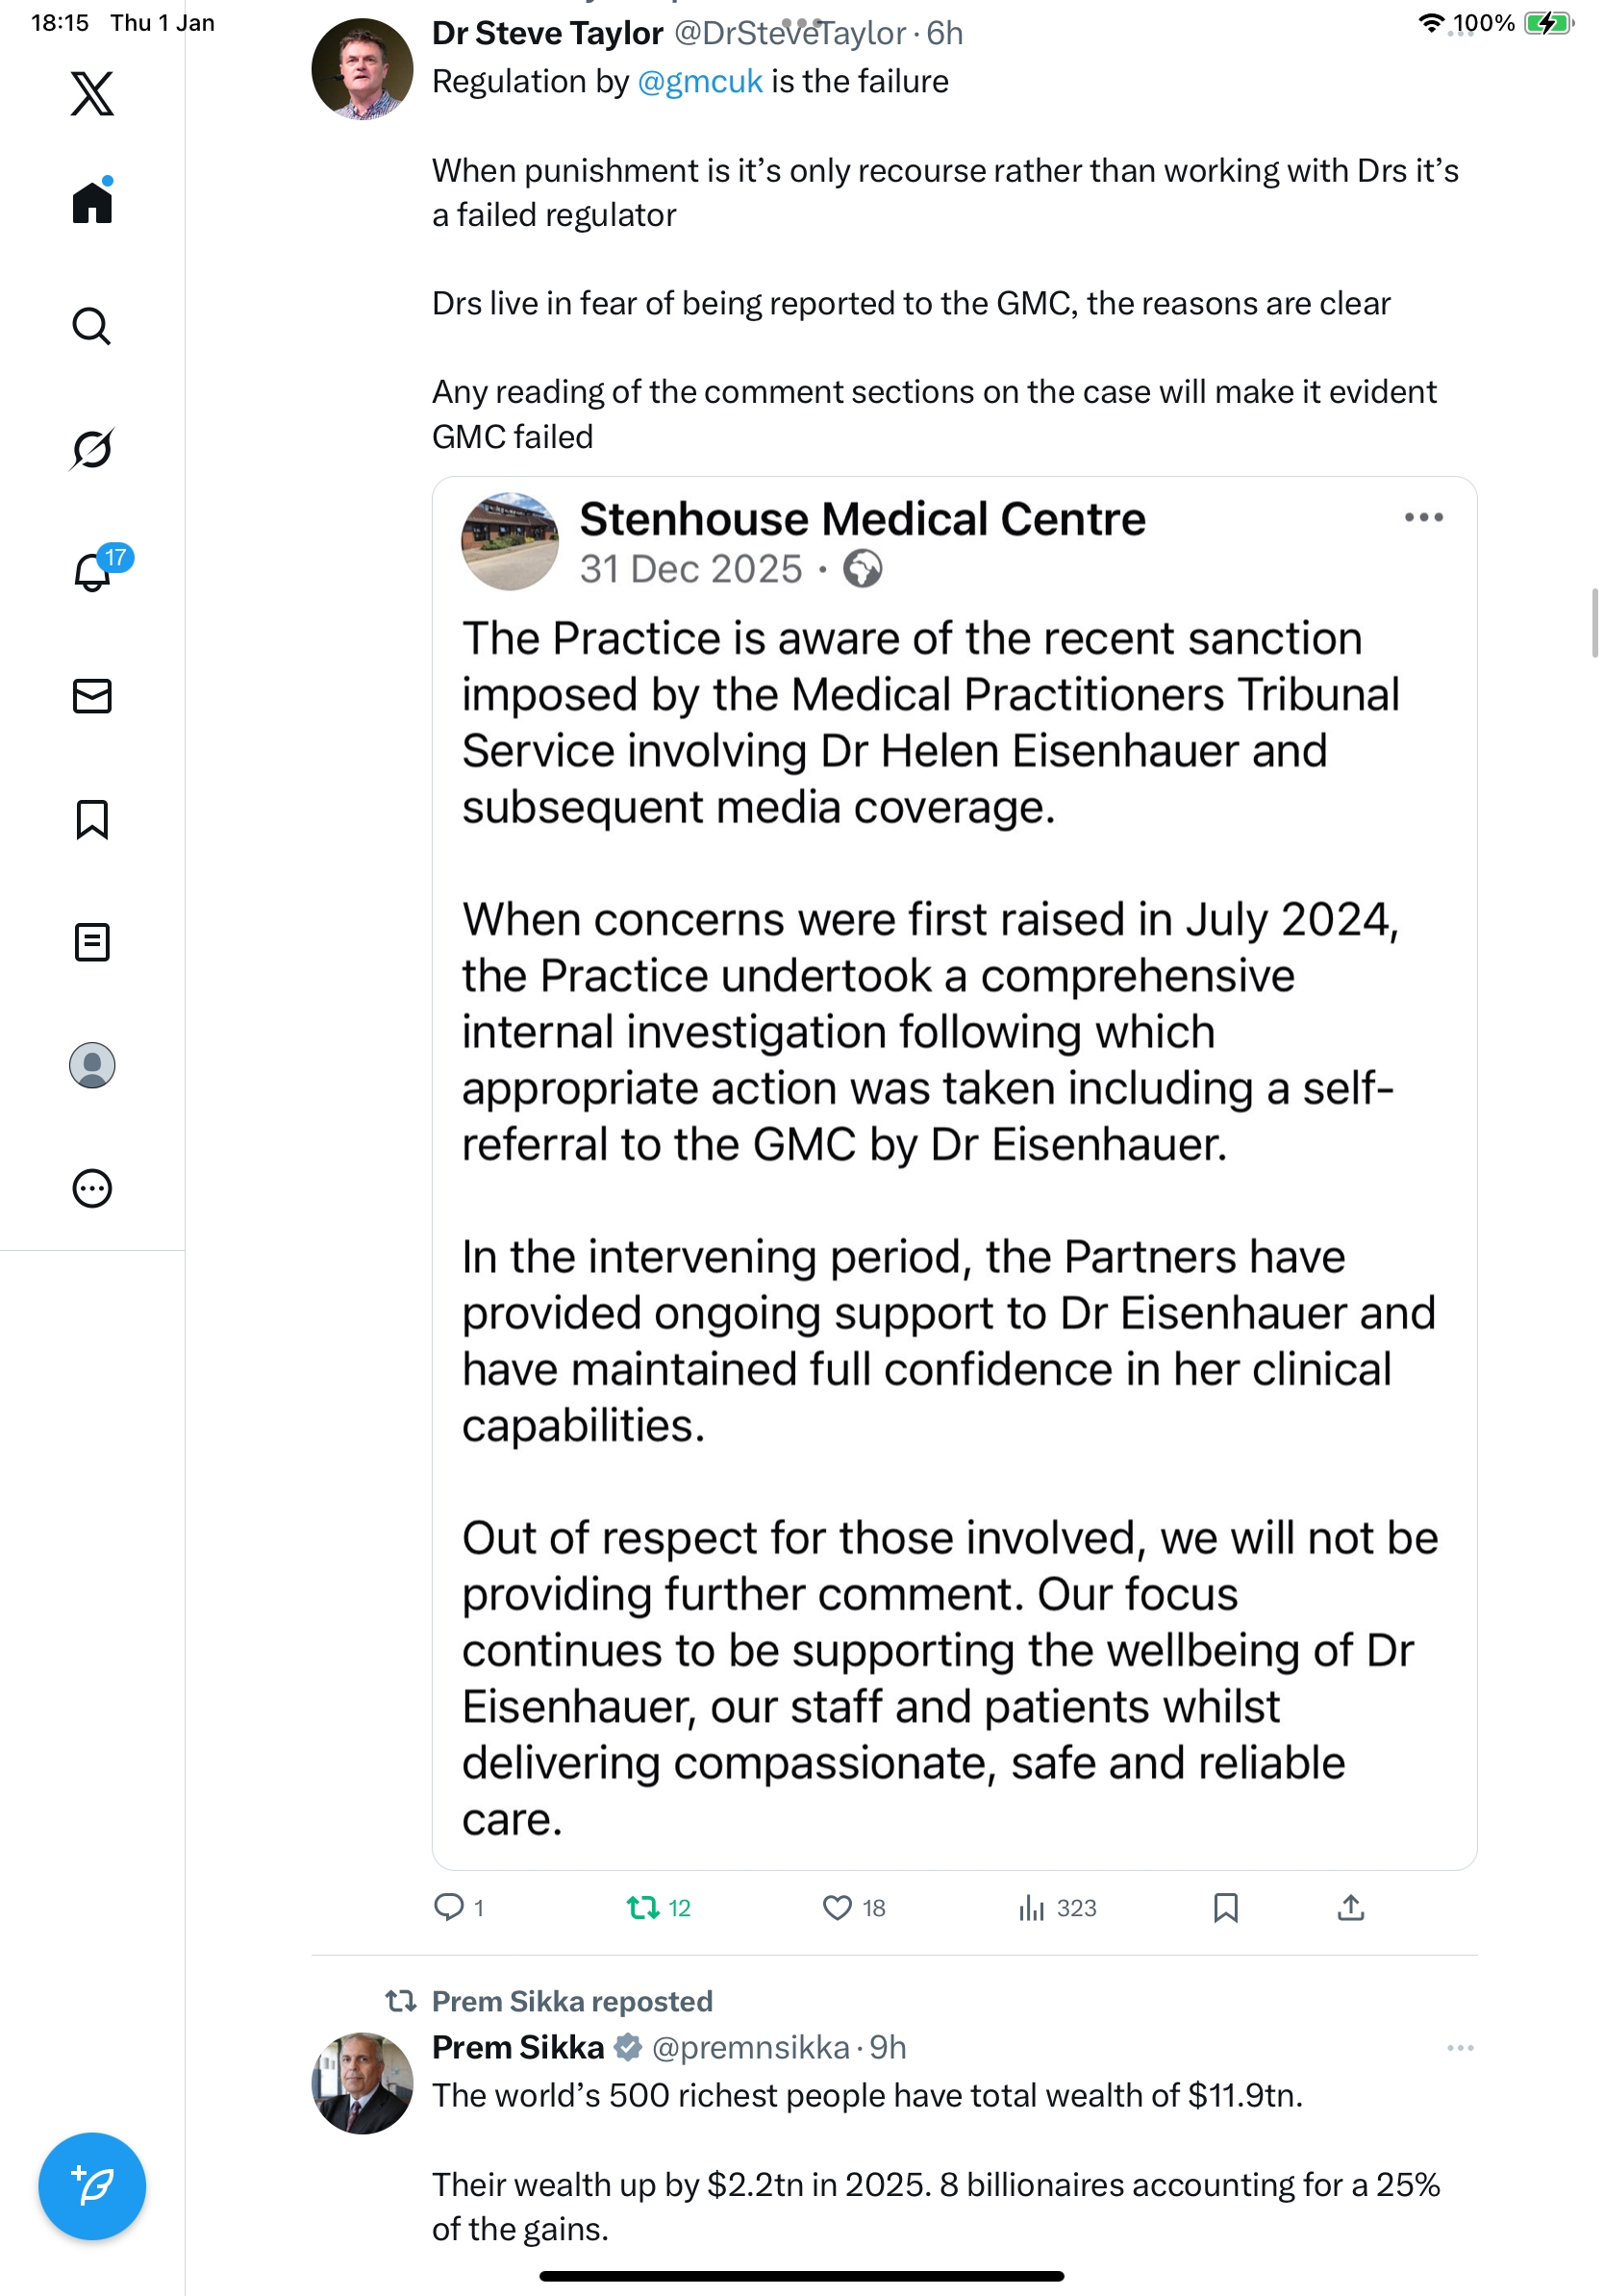This screenshot has width=1604, height=2296.
Task: Open Lists icon in sidebar
Action: point(92,942)
